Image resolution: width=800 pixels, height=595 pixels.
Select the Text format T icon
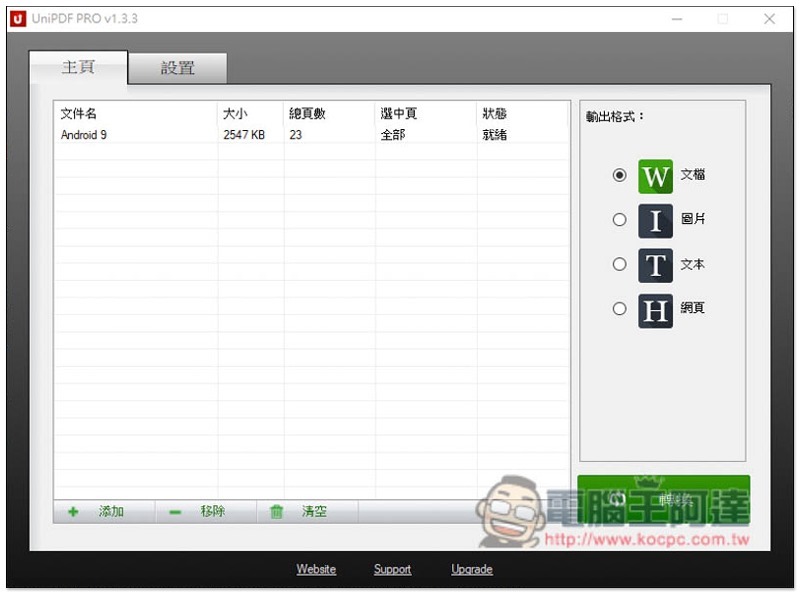tap(655, 265)
